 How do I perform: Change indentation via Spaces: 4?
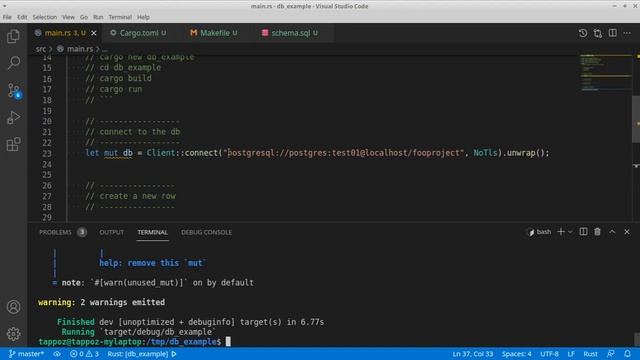(517, 354)
